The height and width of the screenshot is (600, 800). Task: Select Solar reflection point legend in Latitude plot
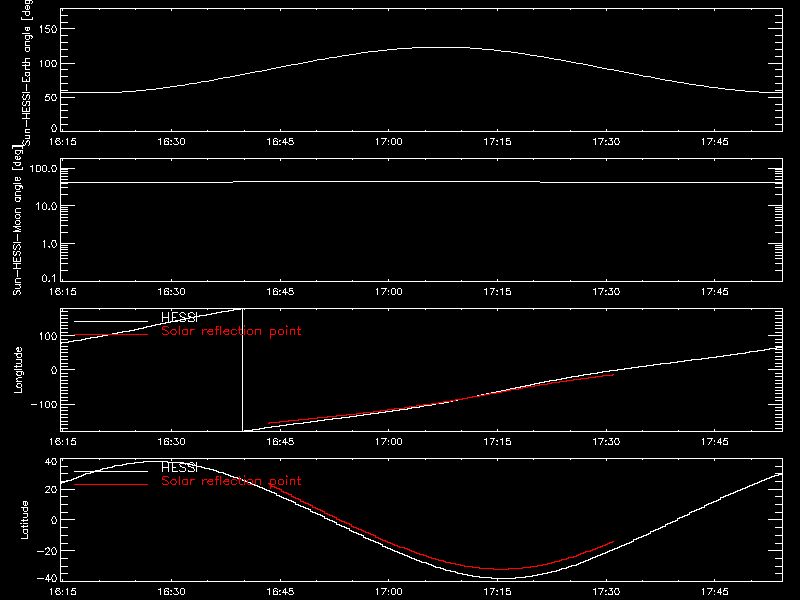(x=231, y=481)
